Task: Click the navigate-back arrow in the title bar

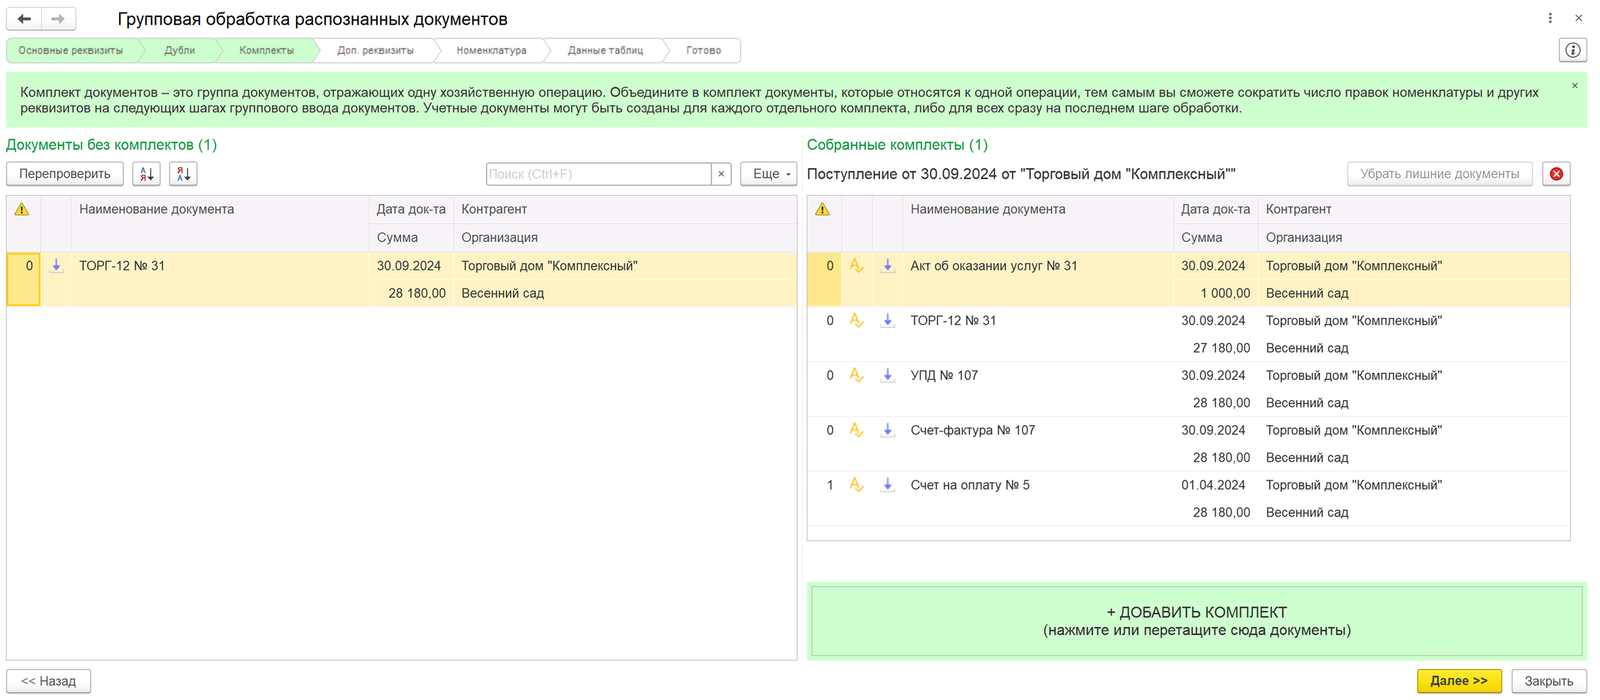Action: pyautogui.click(x=24, y=19)
